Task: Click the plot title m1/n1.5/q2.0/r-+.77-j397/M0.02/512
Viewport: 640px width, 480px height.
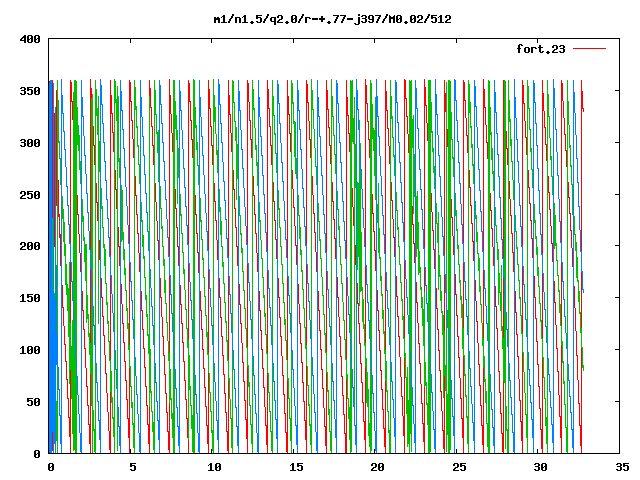Action: coord(333,19)
